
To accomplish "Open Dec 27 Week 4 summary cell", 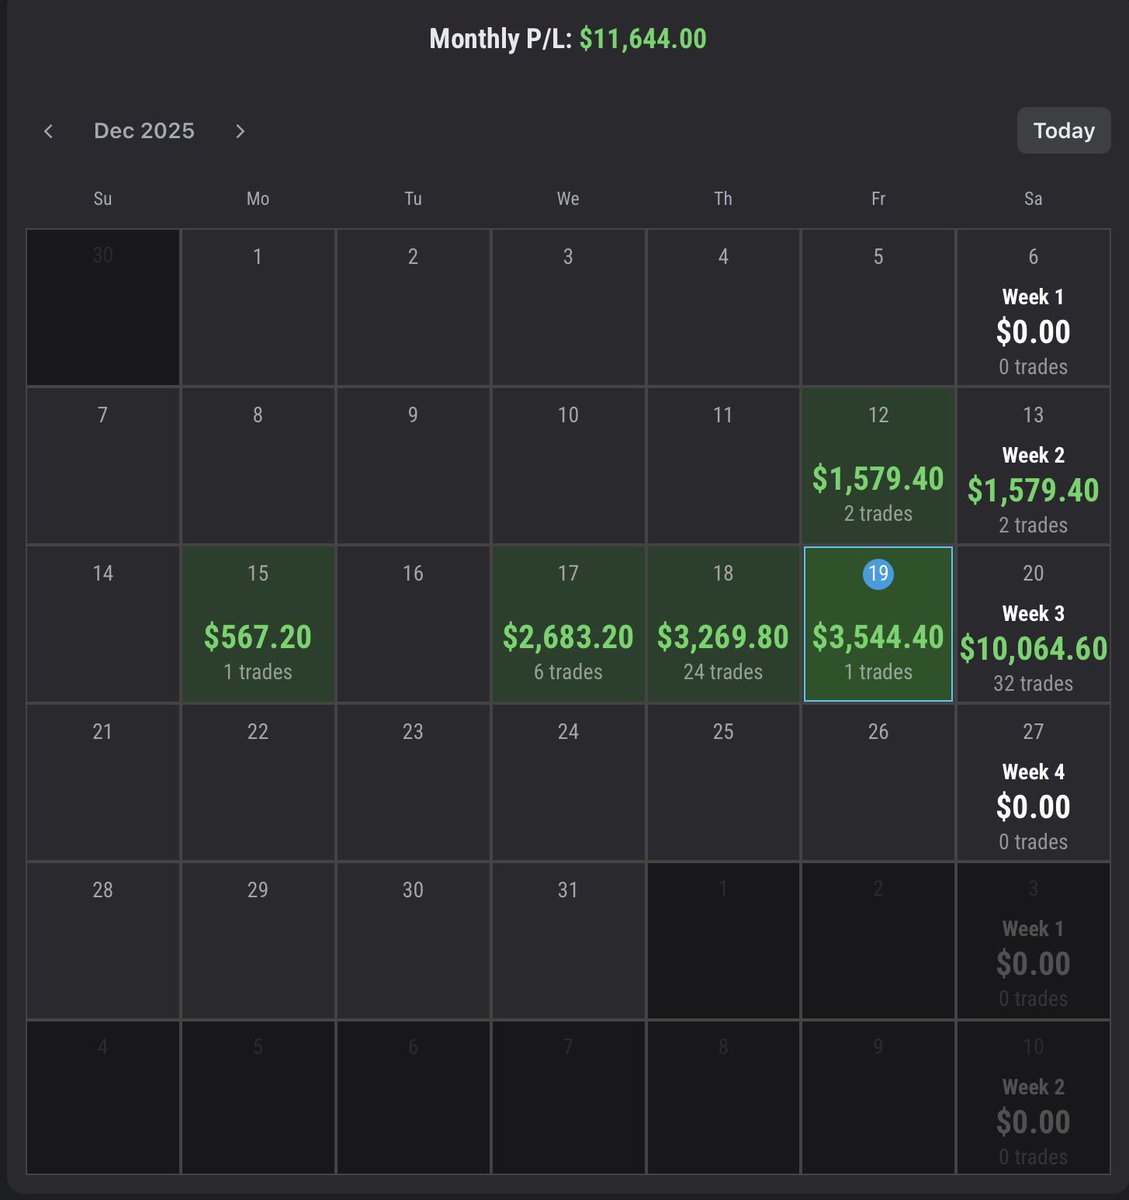I will point(1033,782).
